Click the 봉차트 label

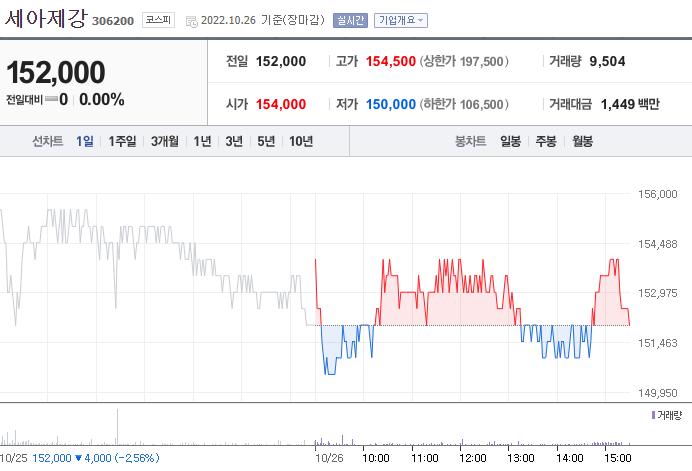[470, 141]
